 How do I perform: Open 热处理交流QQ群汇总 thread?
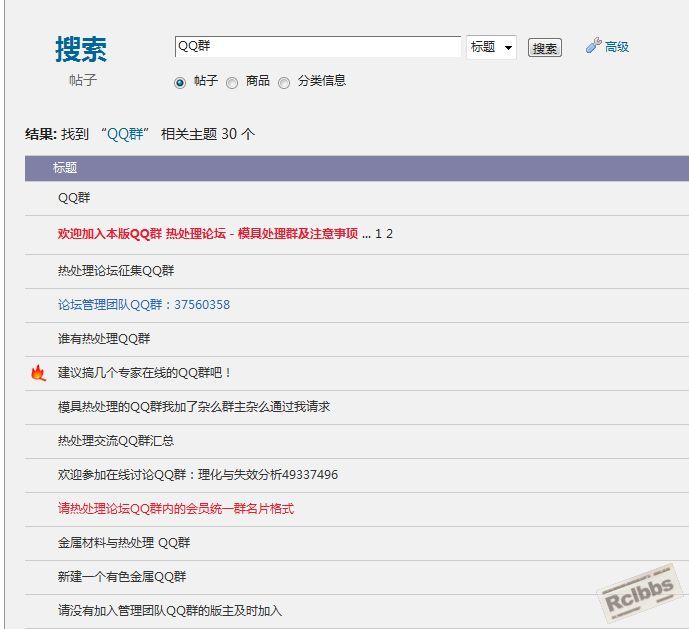[x=116, y=440]
